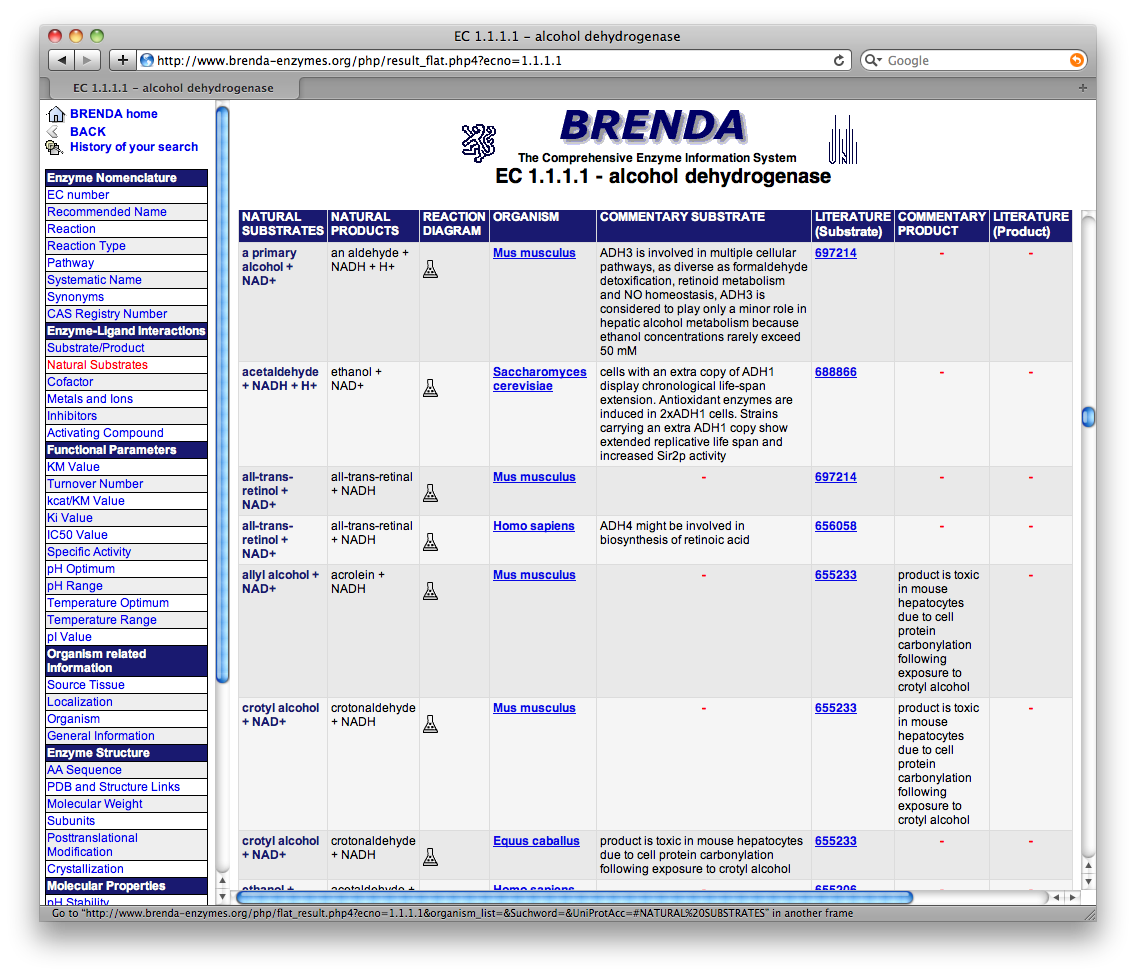Open the Synonyms sidebar link

(75, 296)
